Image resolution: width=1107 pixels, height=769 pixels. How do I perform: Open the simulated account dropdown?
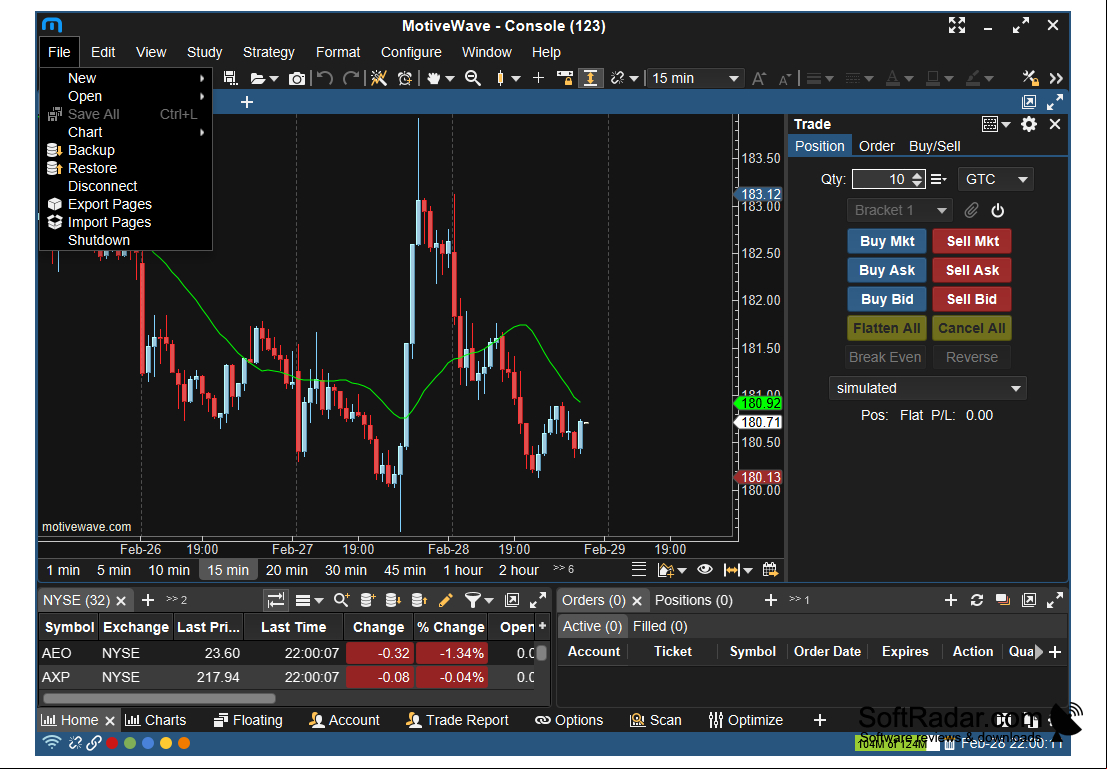pyautogui.click(x=928, y=388)
